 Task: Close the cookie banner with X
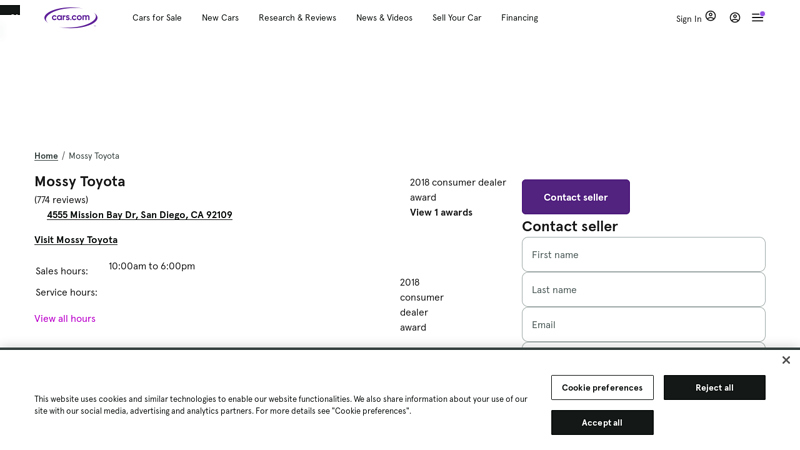coord(786,360)
